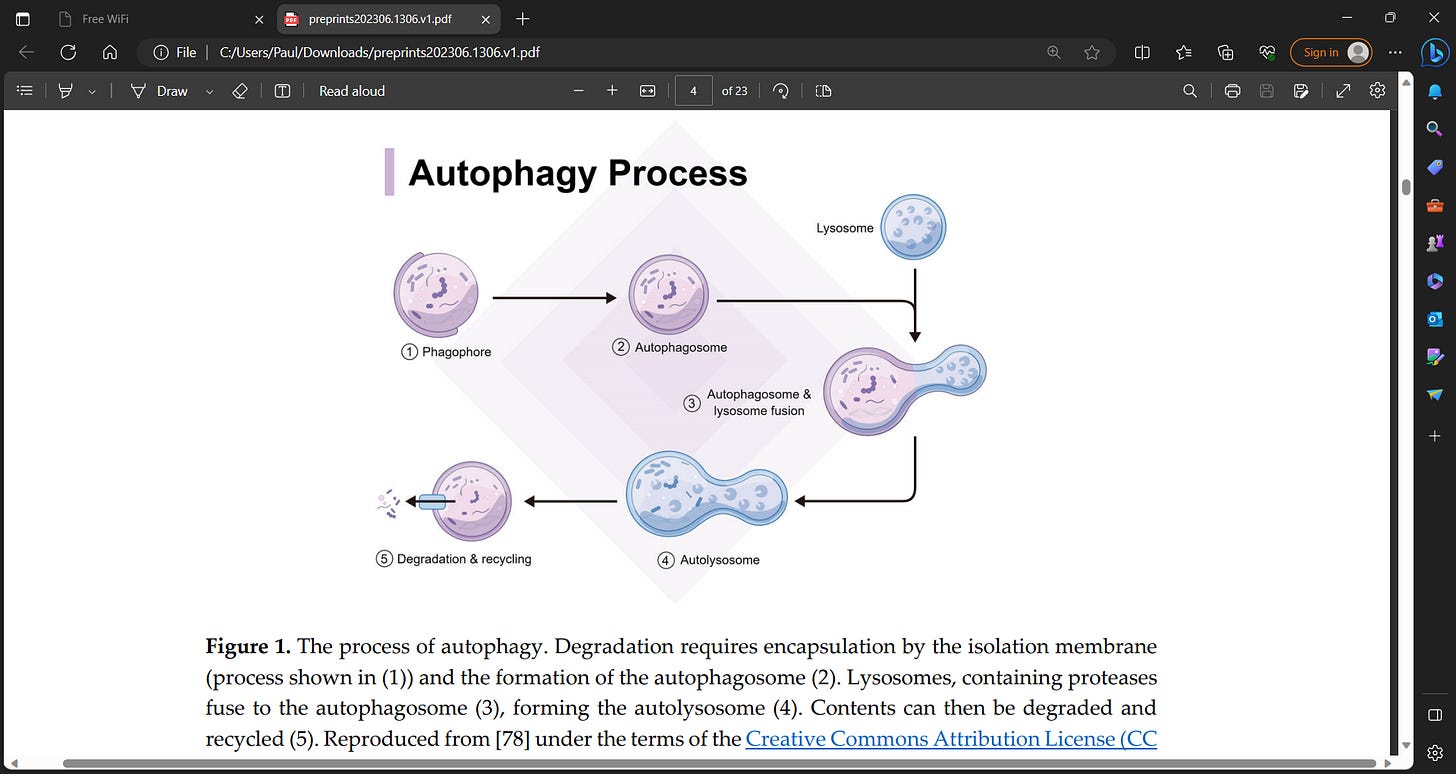Viewport: 1456px width, 774px height.
Task: Expand the Draw options dropdown arrow
Action: 209,91
